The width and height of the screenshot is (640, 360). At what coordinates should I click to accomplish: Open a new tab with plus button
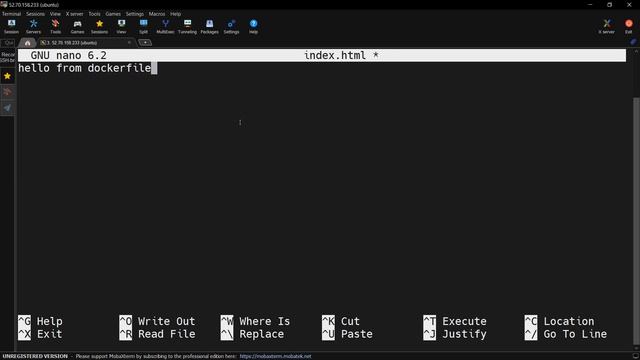(x=145, y=42)
